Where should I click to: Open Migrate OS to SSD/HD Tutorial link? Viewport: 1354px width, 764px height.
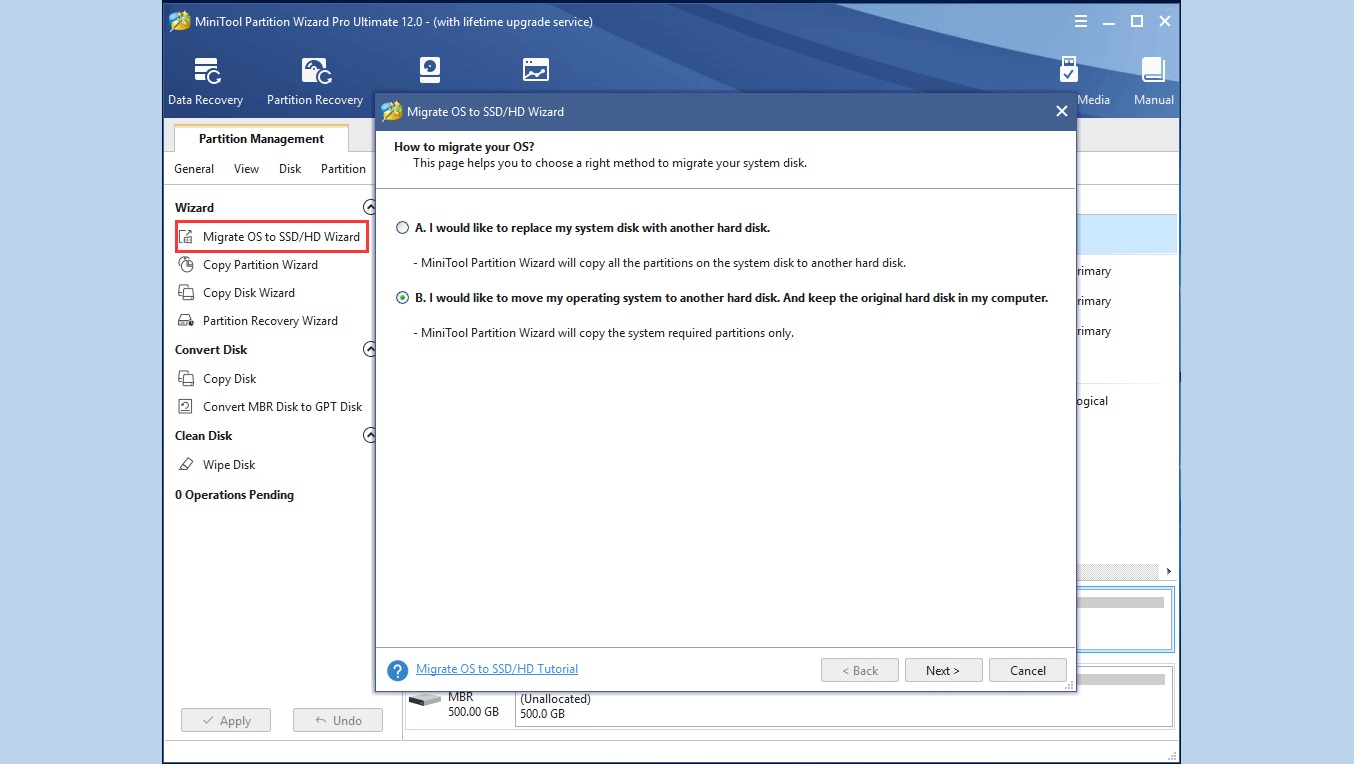497,669
